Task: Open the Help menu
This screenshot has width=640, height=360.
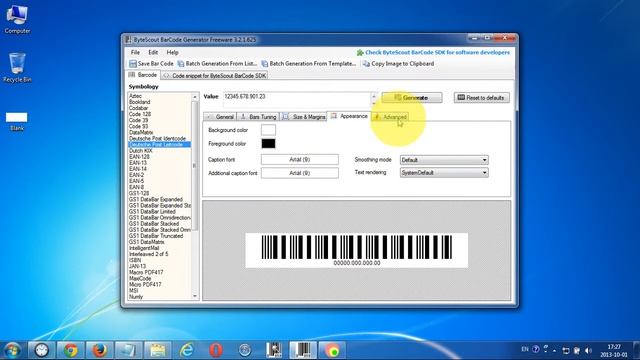Action: (x=172, y=52)
